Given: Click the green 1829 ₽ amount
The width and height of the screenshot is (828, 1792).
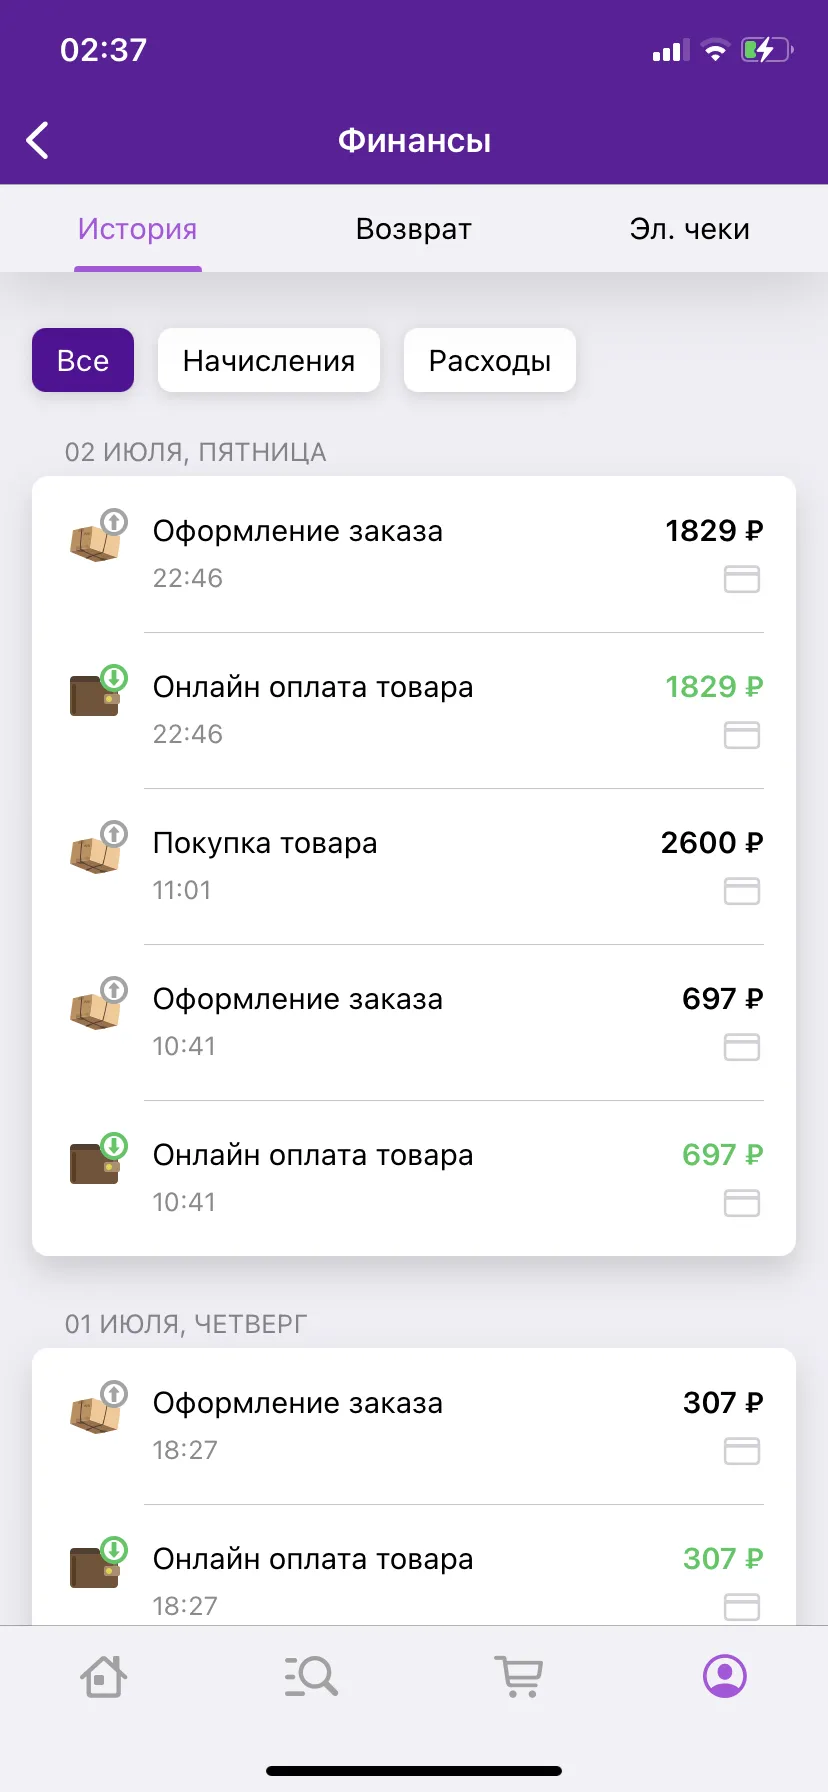Looking at the screenshot, I should [714, 687].
